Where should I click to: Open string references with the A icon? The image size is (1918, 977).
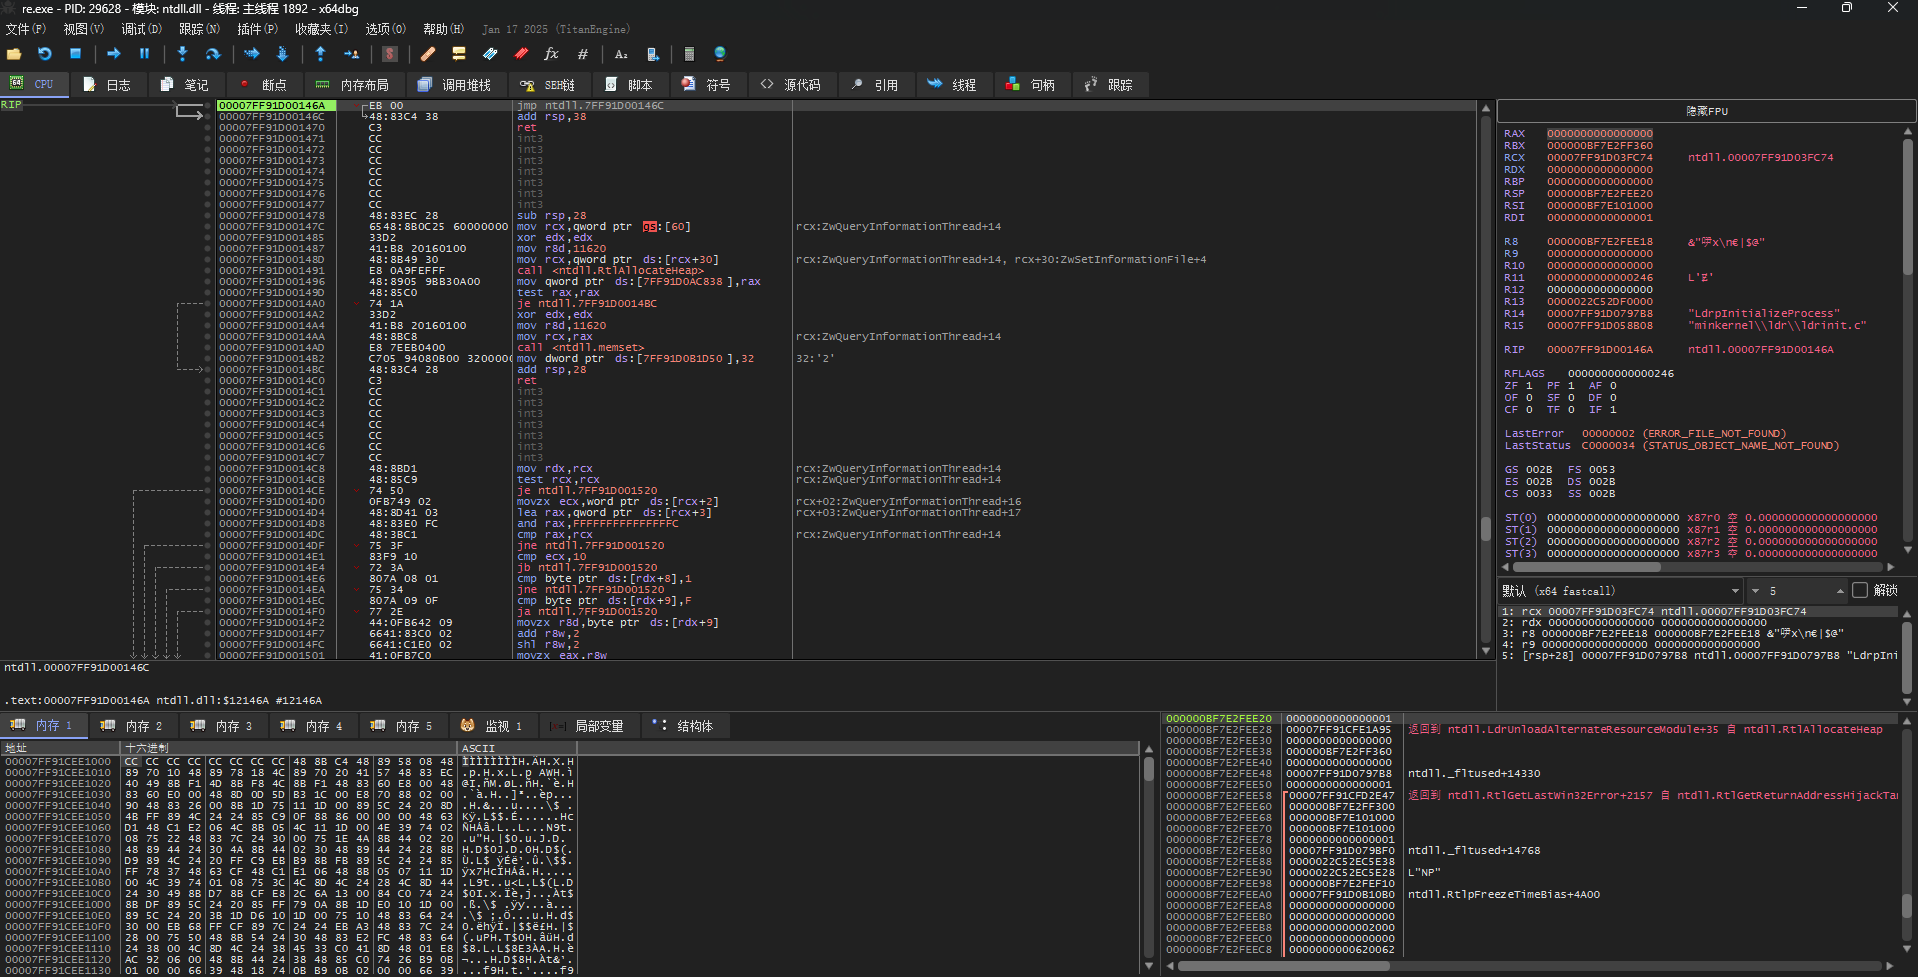[x=621, y=54]
